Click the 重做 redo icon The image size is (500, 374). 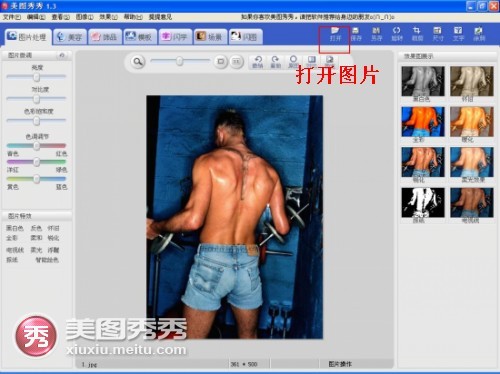pos(275,62)
